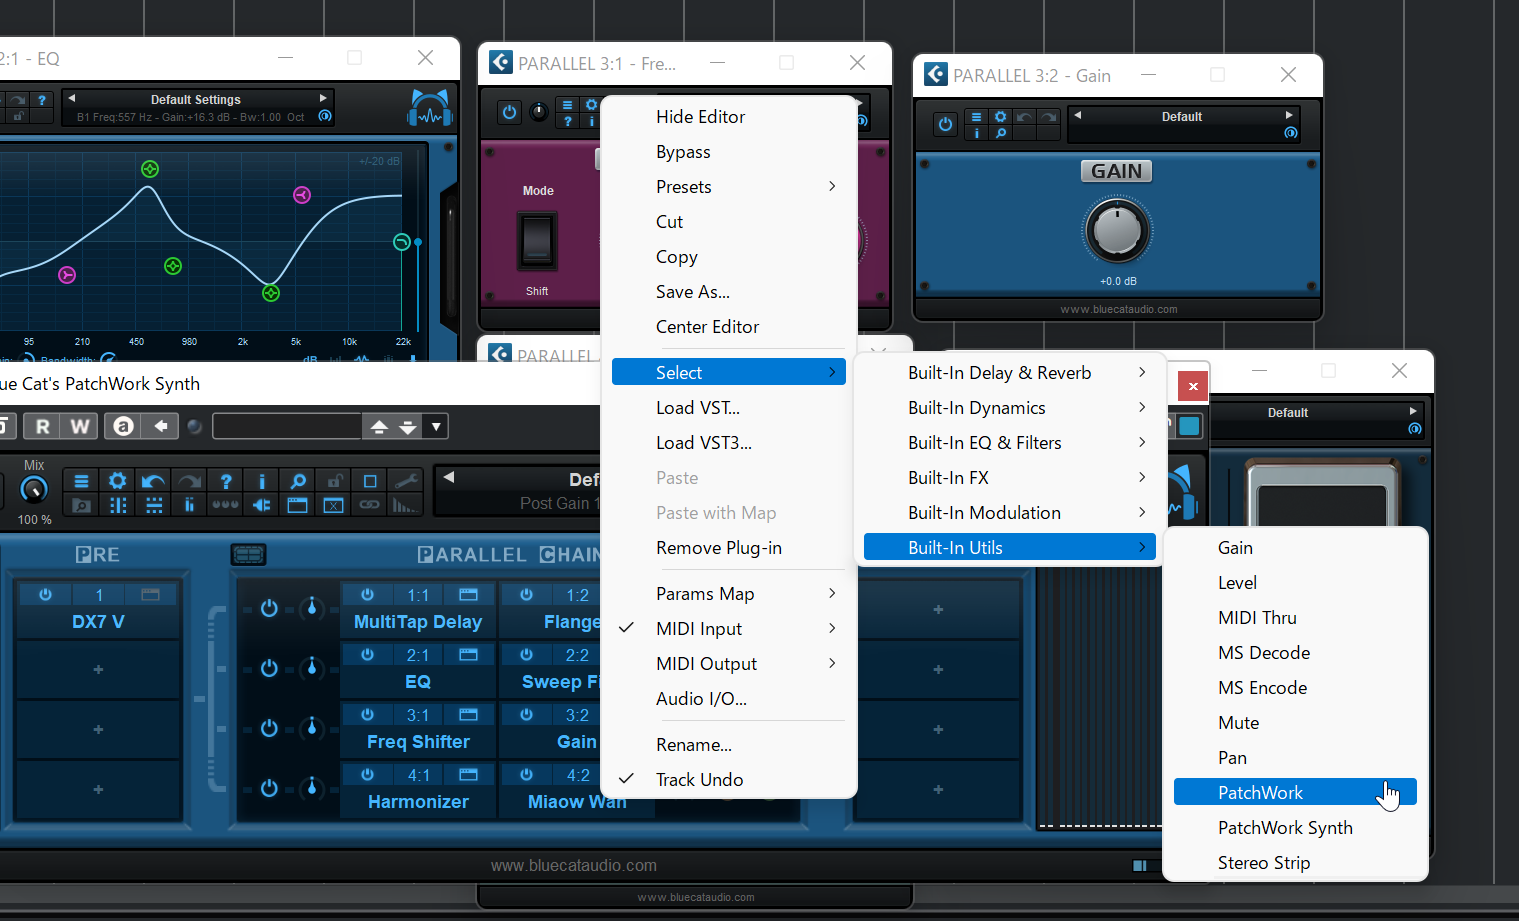Click the undo arrow in PatchWork Synth toolbar
1519x921 pixels.
(153, 481)
